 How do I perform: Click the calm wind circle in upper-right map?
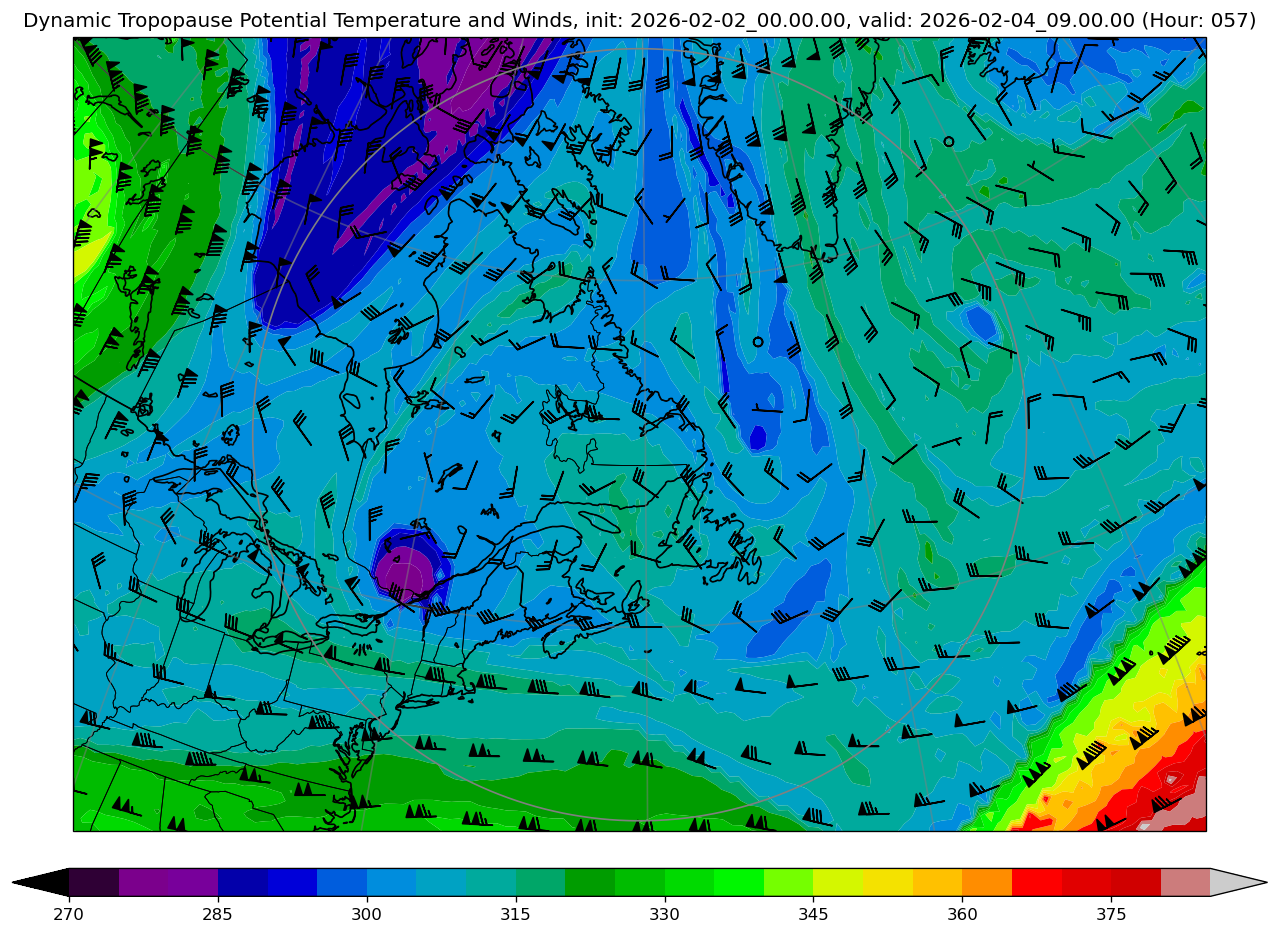948,141
